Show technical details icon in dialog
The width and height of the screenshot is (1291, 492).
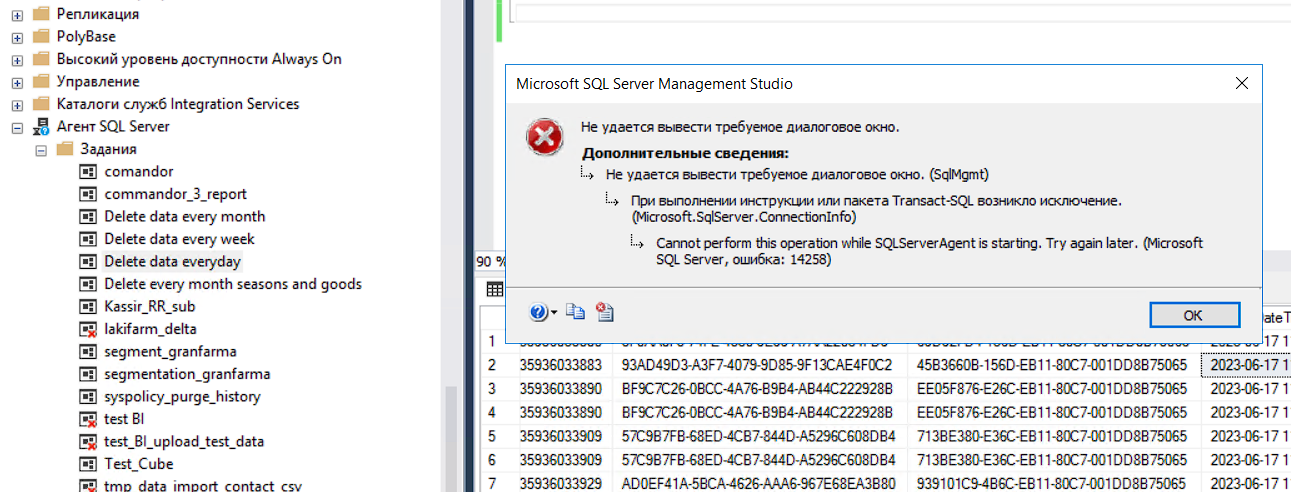click(x=604, y=313)
